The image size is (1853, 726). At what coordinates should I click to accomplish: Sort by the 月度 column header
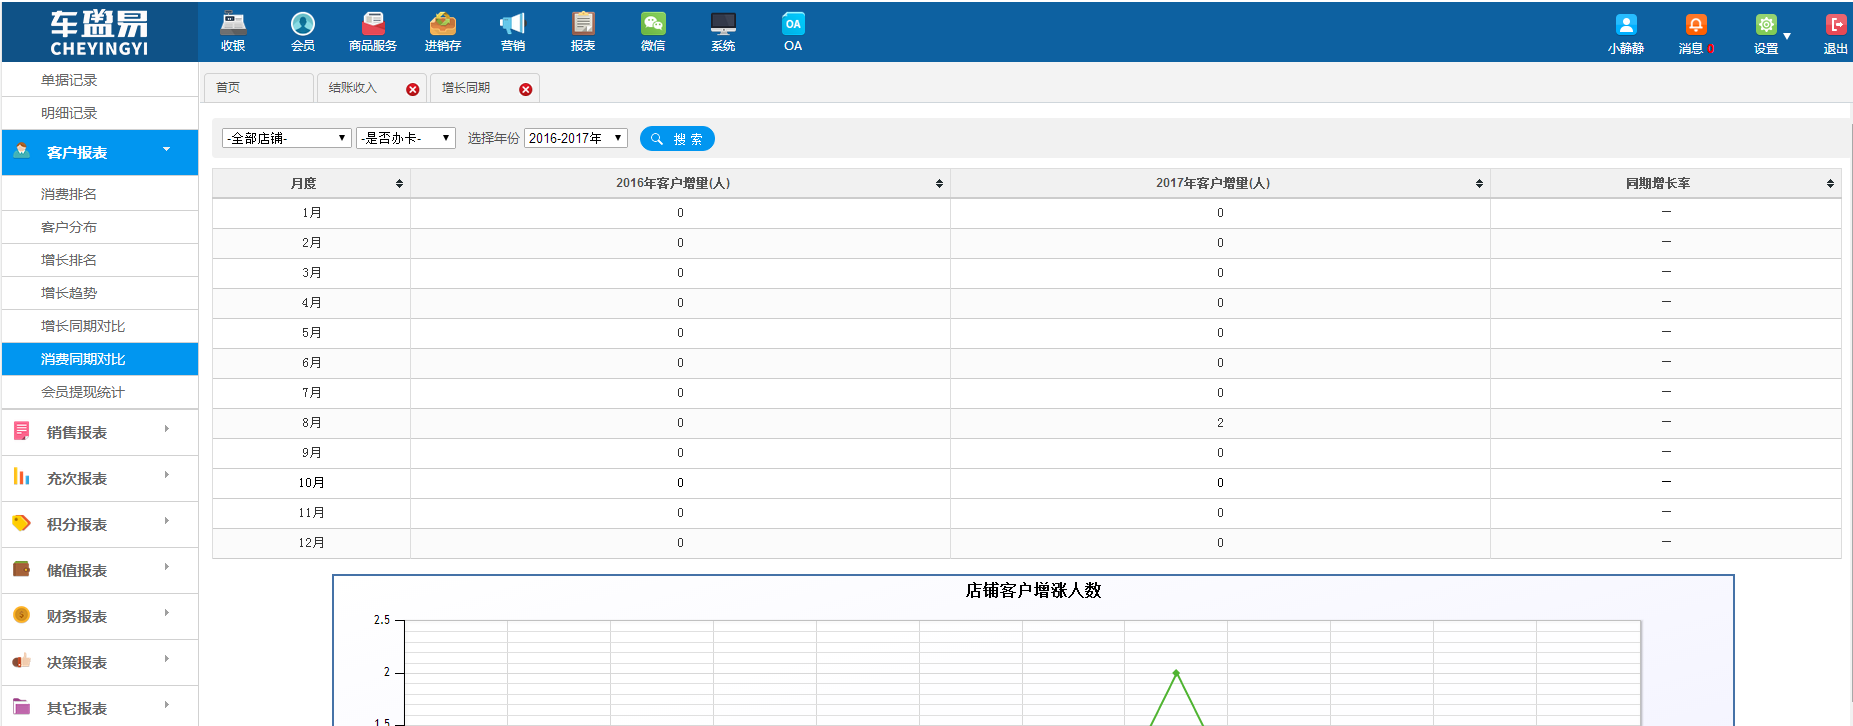click(311, 183)
